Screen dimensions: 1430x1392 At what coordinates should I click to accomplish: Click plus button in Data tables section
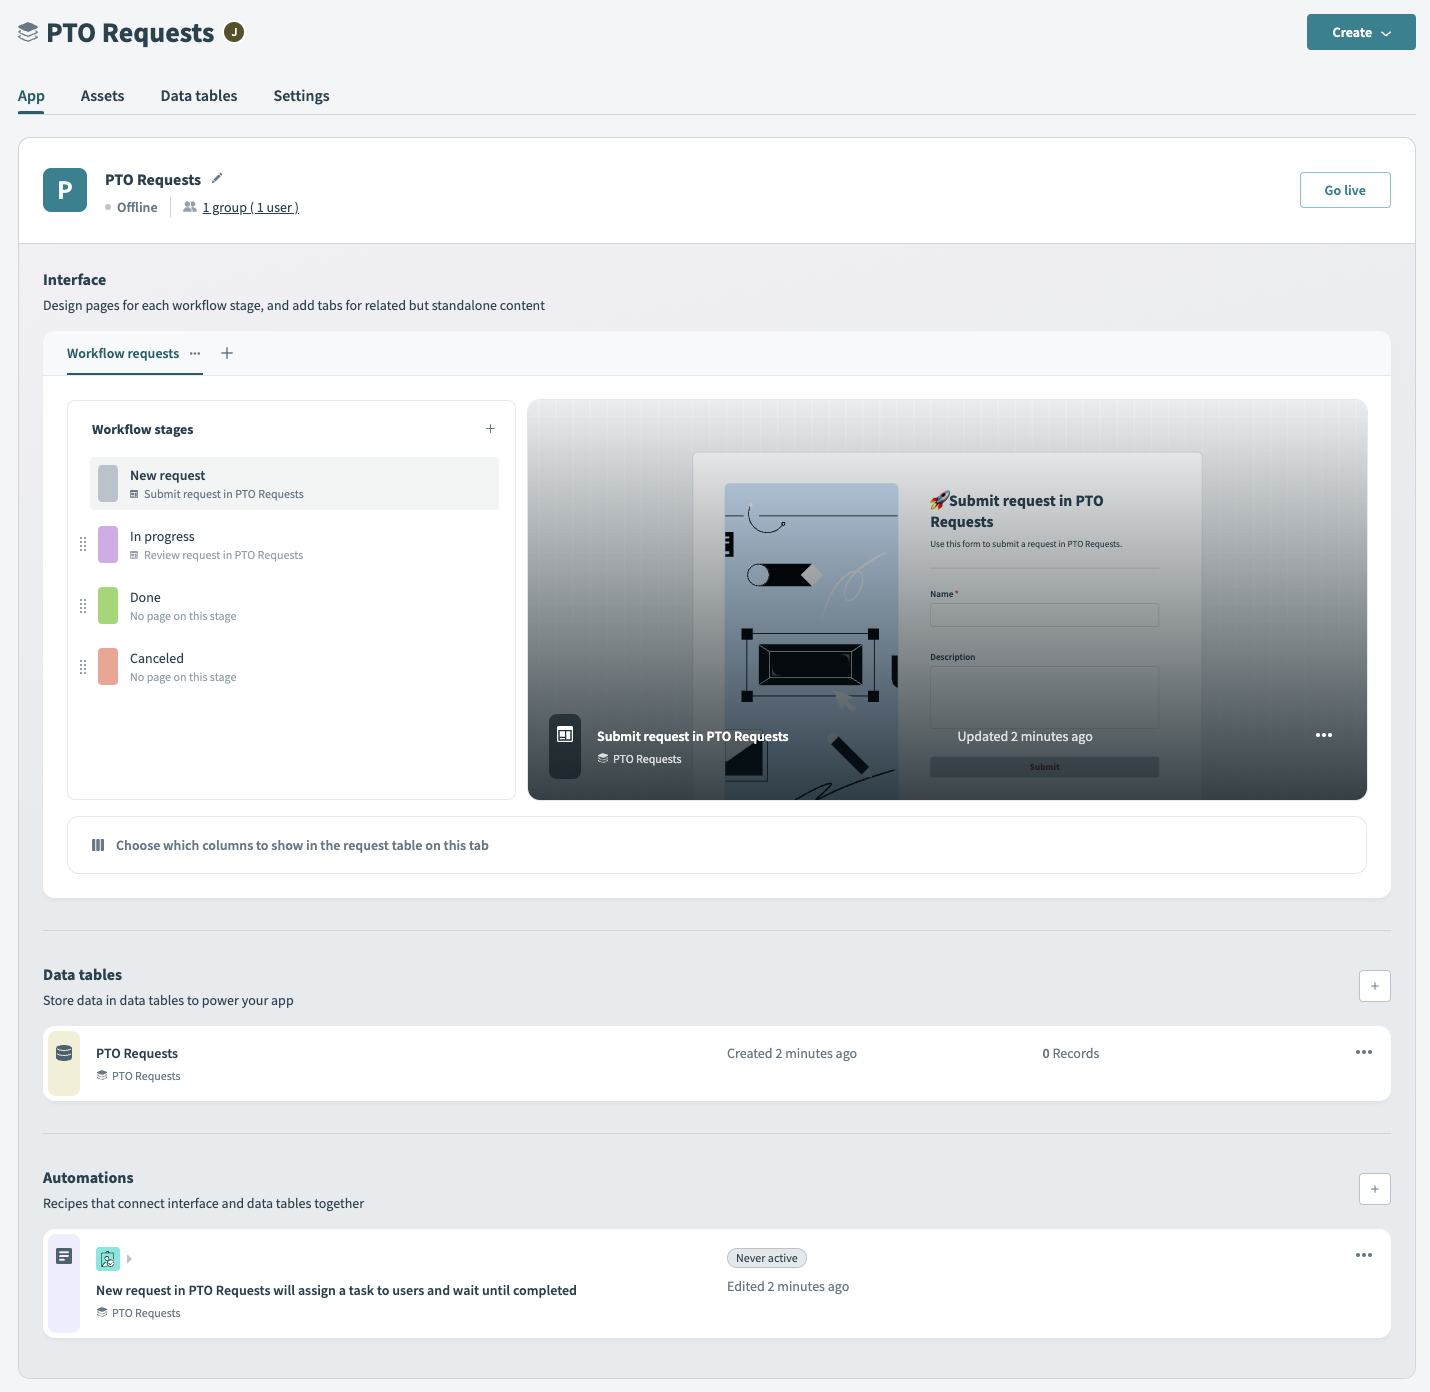click(x=1374, y=986)
